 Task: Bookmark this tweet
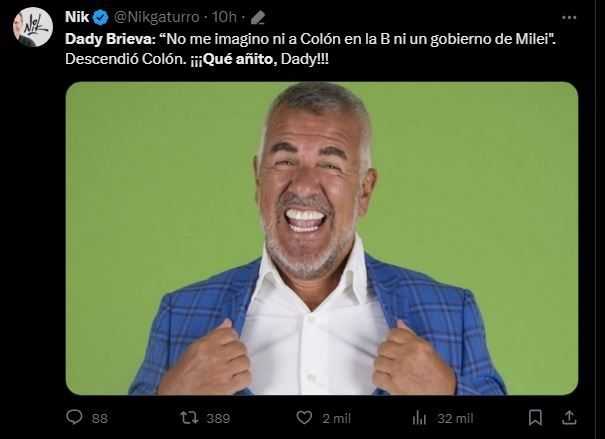click(x=535, y=418)
